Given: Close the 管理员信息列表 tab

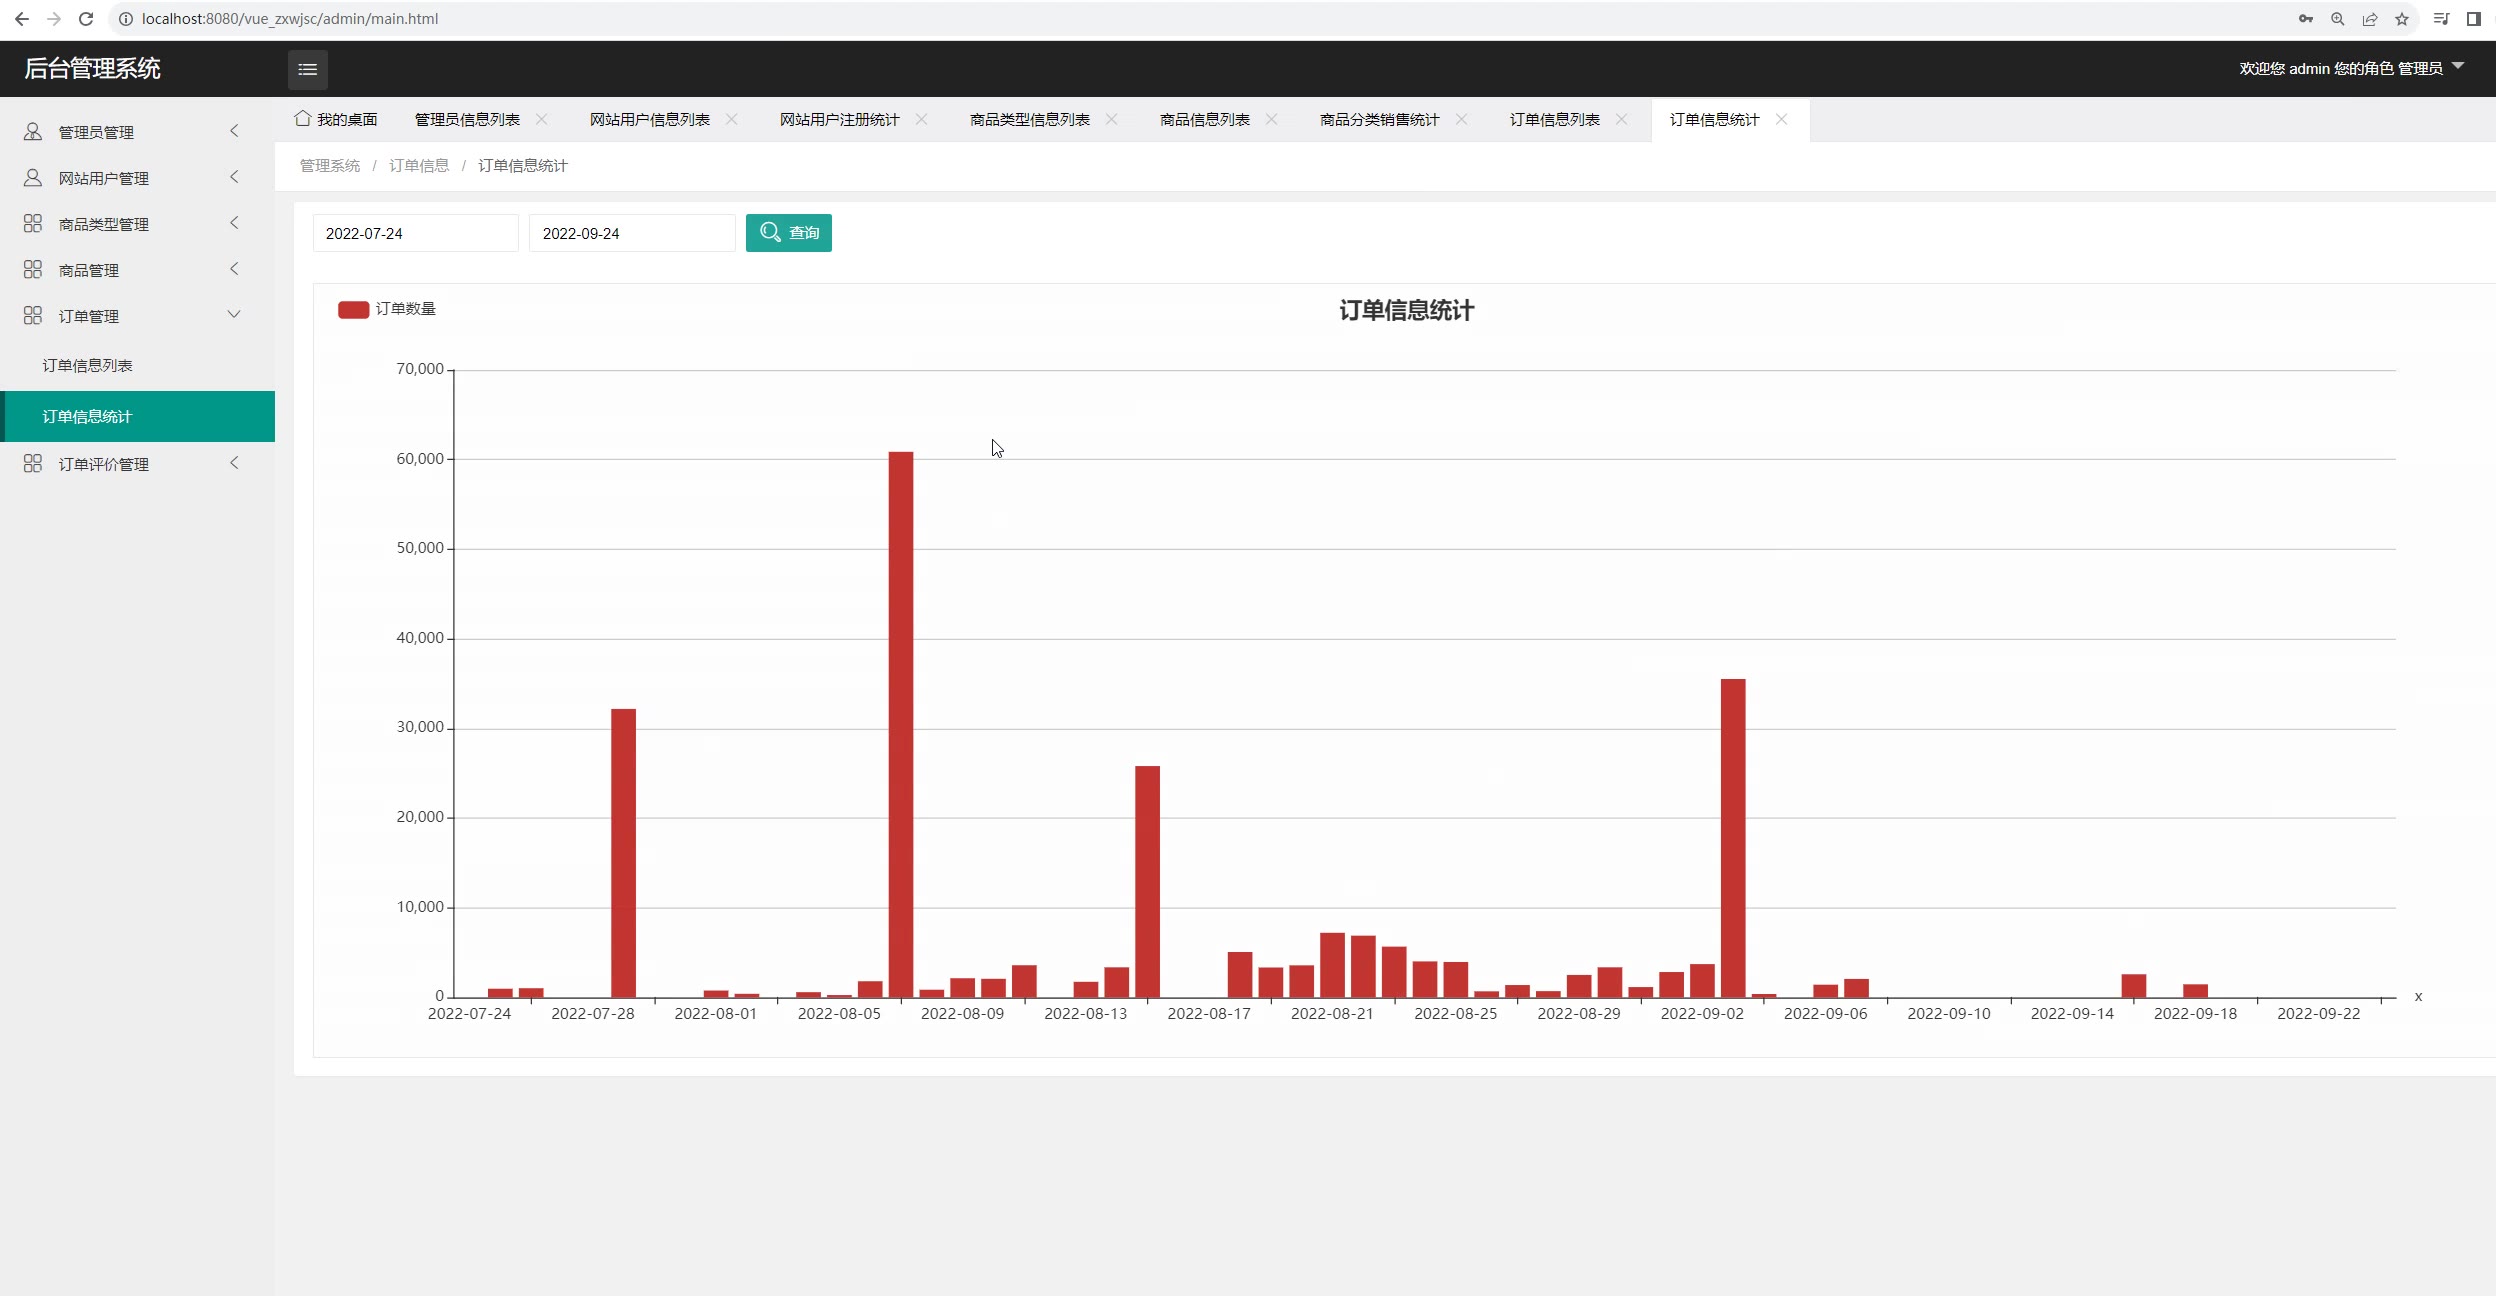Looking at the screenshot, I should (541, 119).
